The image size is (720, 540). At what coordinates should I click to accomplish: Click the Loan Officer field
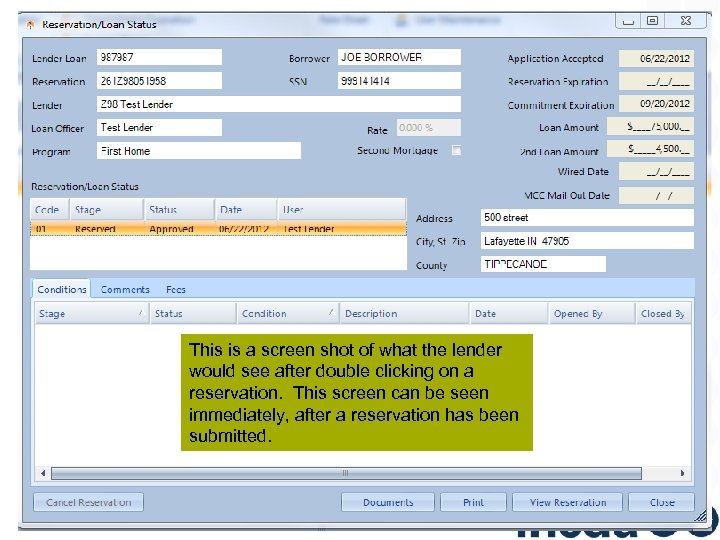point(159,128)
